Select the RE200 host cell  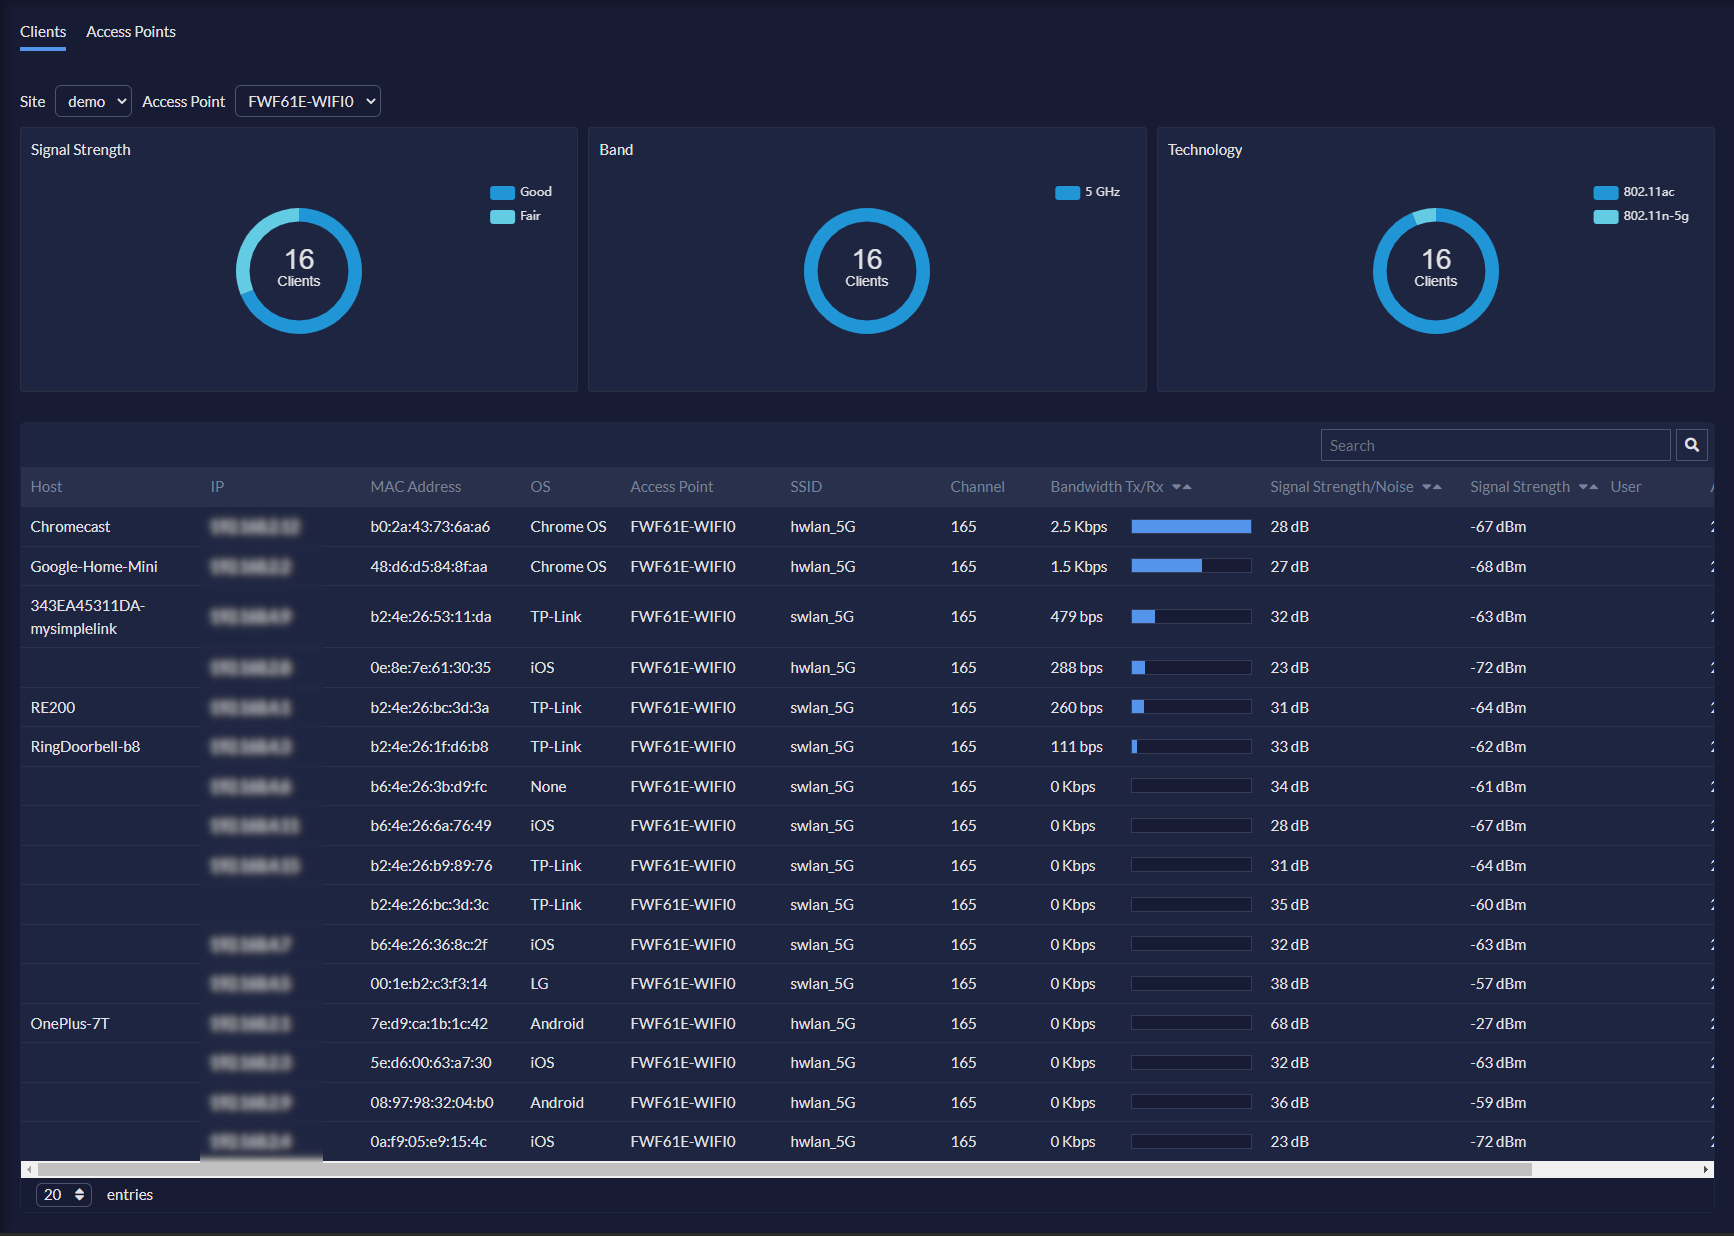pos(53,708)
